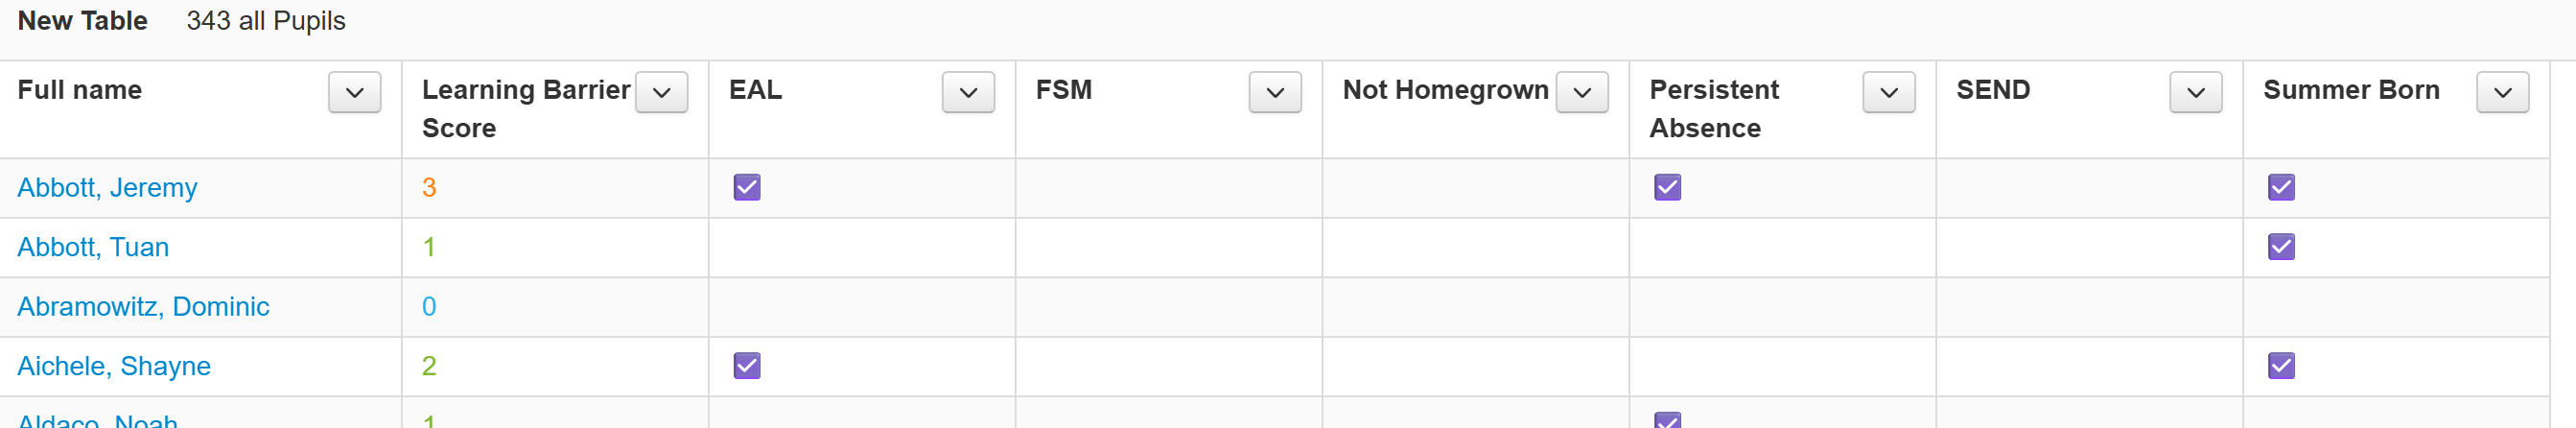Open pupil link Abbott, Jeremy
The height and width of the screenshot is (428, 2576).
107,188
